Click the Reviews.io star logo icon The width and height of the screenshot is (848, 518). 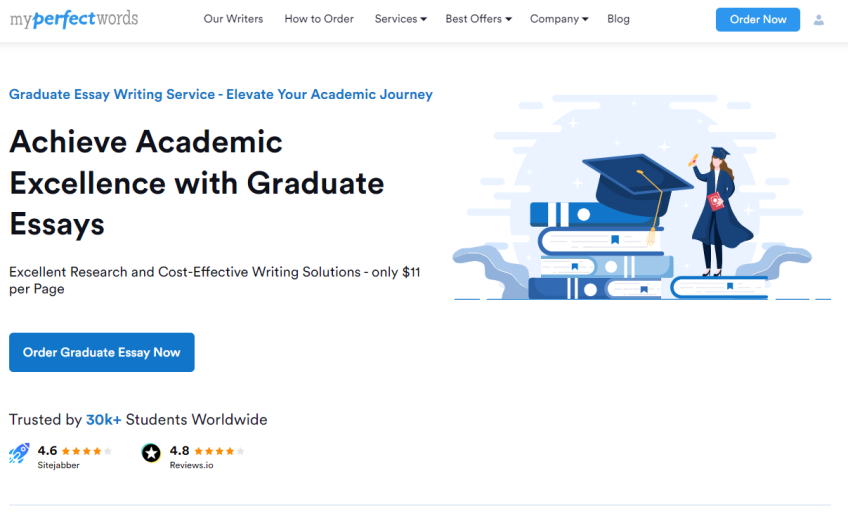tap(151, 453)
